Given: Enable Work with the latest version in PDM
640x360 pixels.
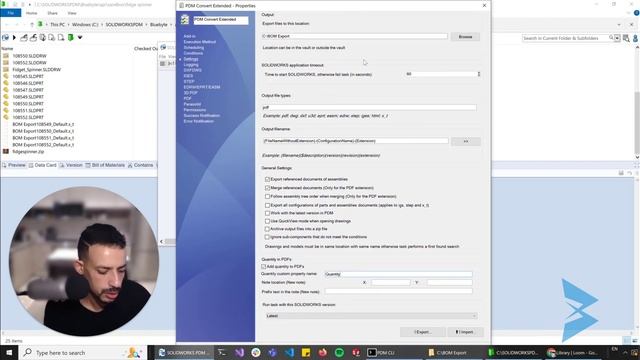Looking at the screenshot, I should (x=267, y=213).
